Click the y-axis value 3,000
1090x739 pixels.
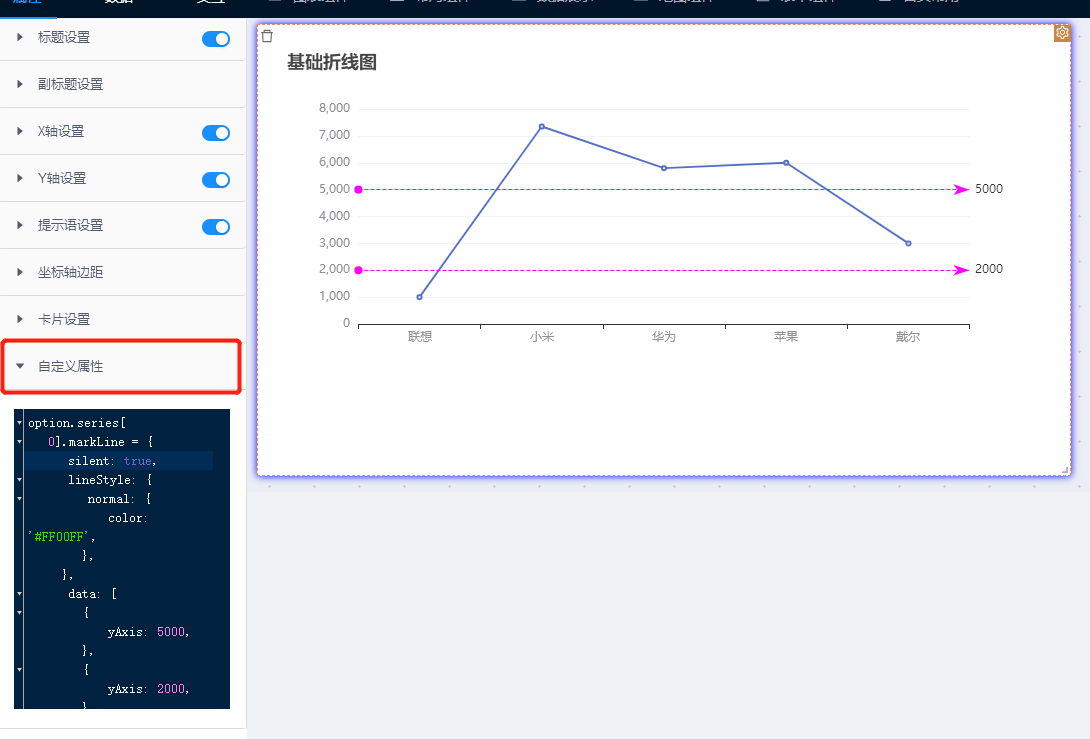tap(334, 243)
